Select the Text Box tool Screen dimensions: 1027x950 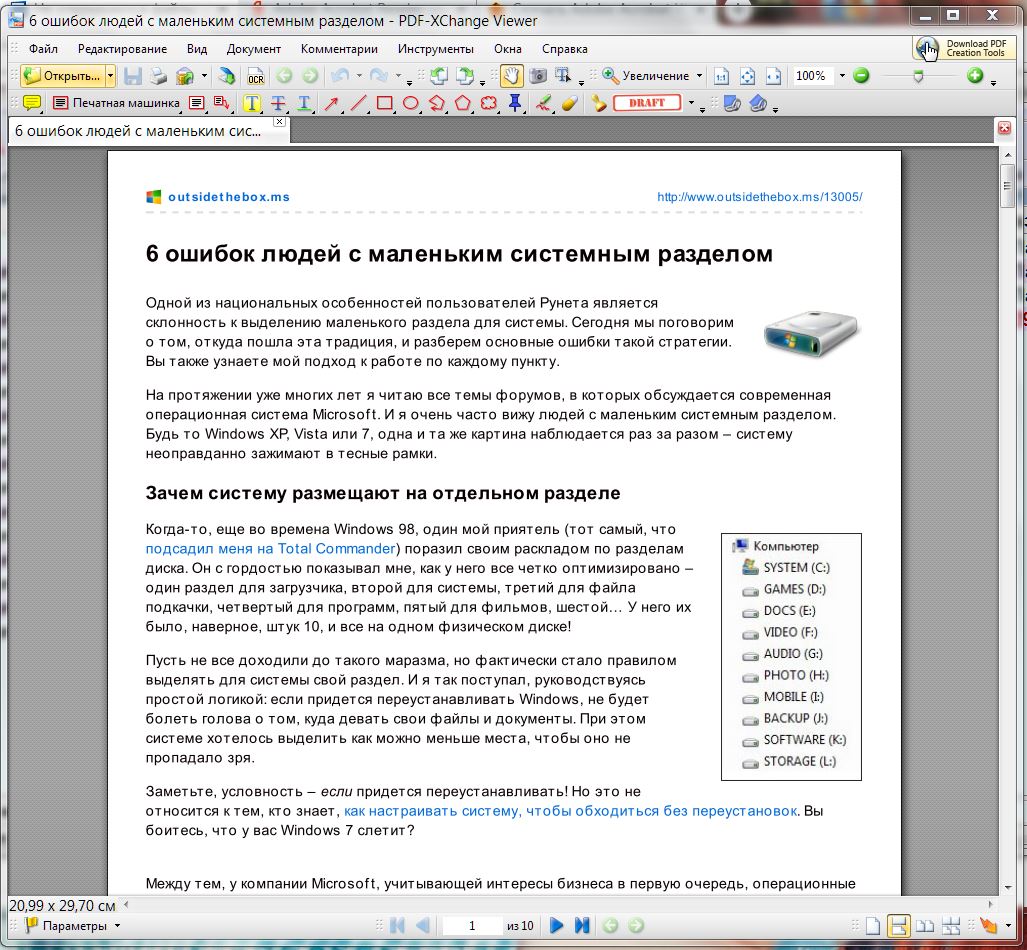pyautogui.click(x=196, y=103)
